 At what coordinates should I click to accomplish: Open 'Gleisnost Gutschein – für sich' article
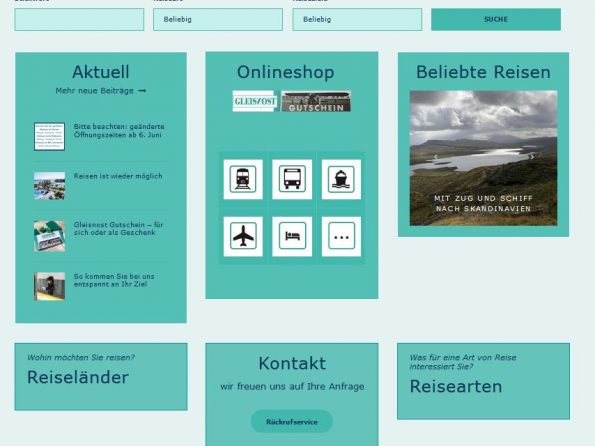[118, 229]
